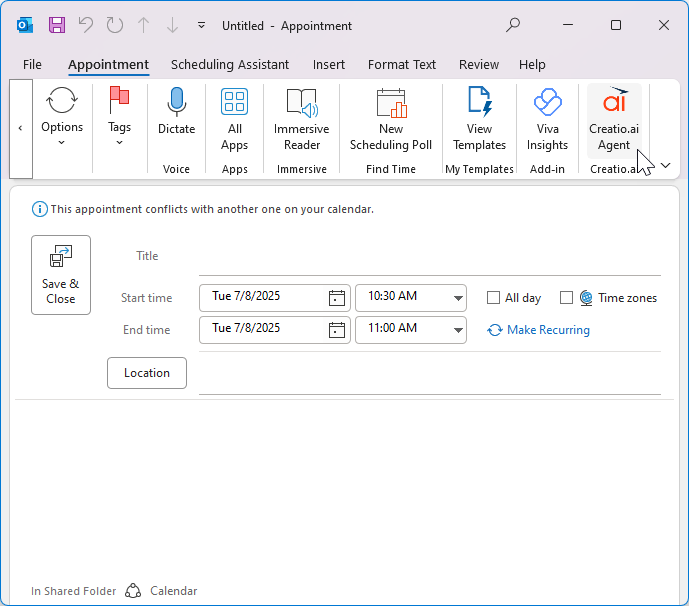Open the File menu
Image resolution: width=689 pixels, height=606 pixels.
(x=32, y=65)
